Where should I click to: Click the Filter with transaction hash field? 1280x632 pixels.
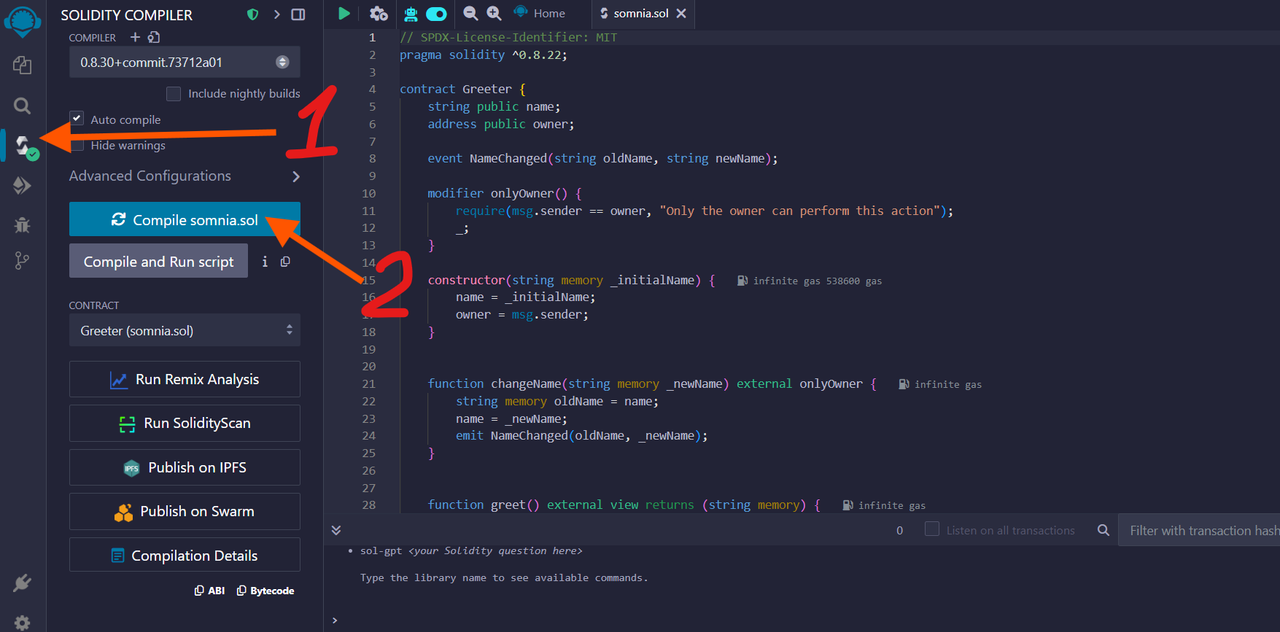point(1199,530)
